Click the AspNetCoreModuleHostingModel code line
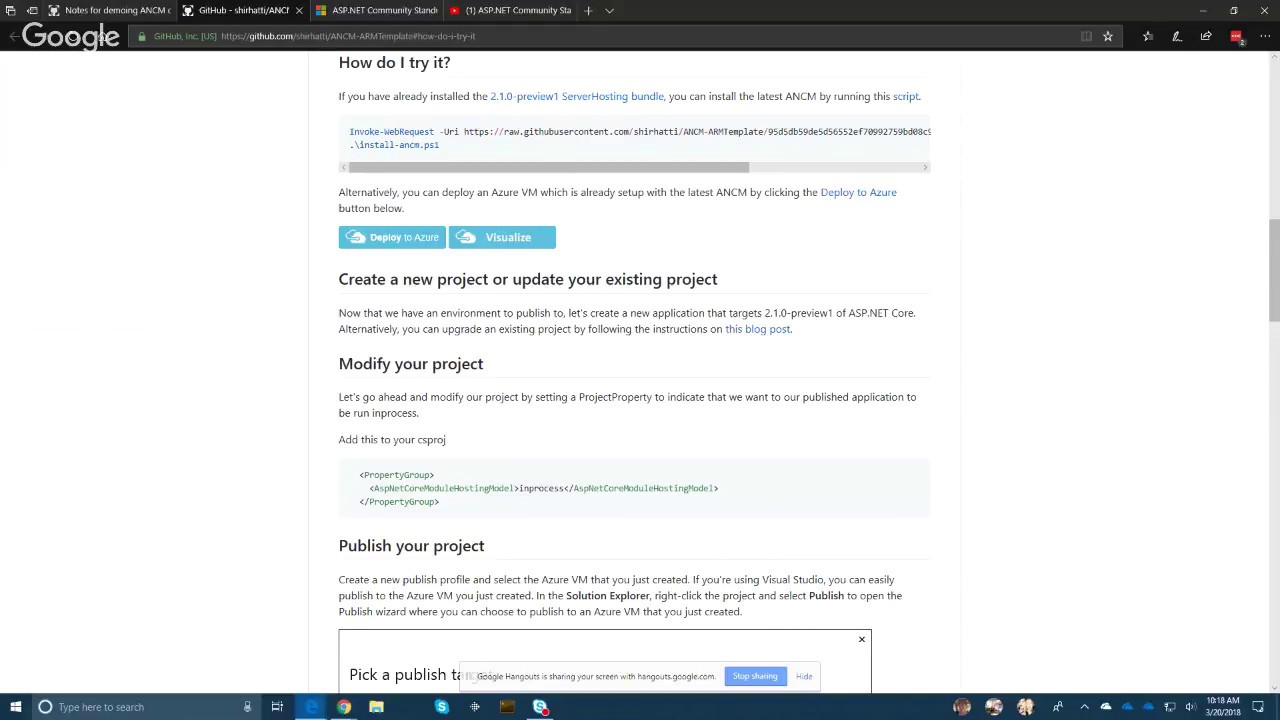The width and height of the screenshot is (1280, 720). point(544,488)
